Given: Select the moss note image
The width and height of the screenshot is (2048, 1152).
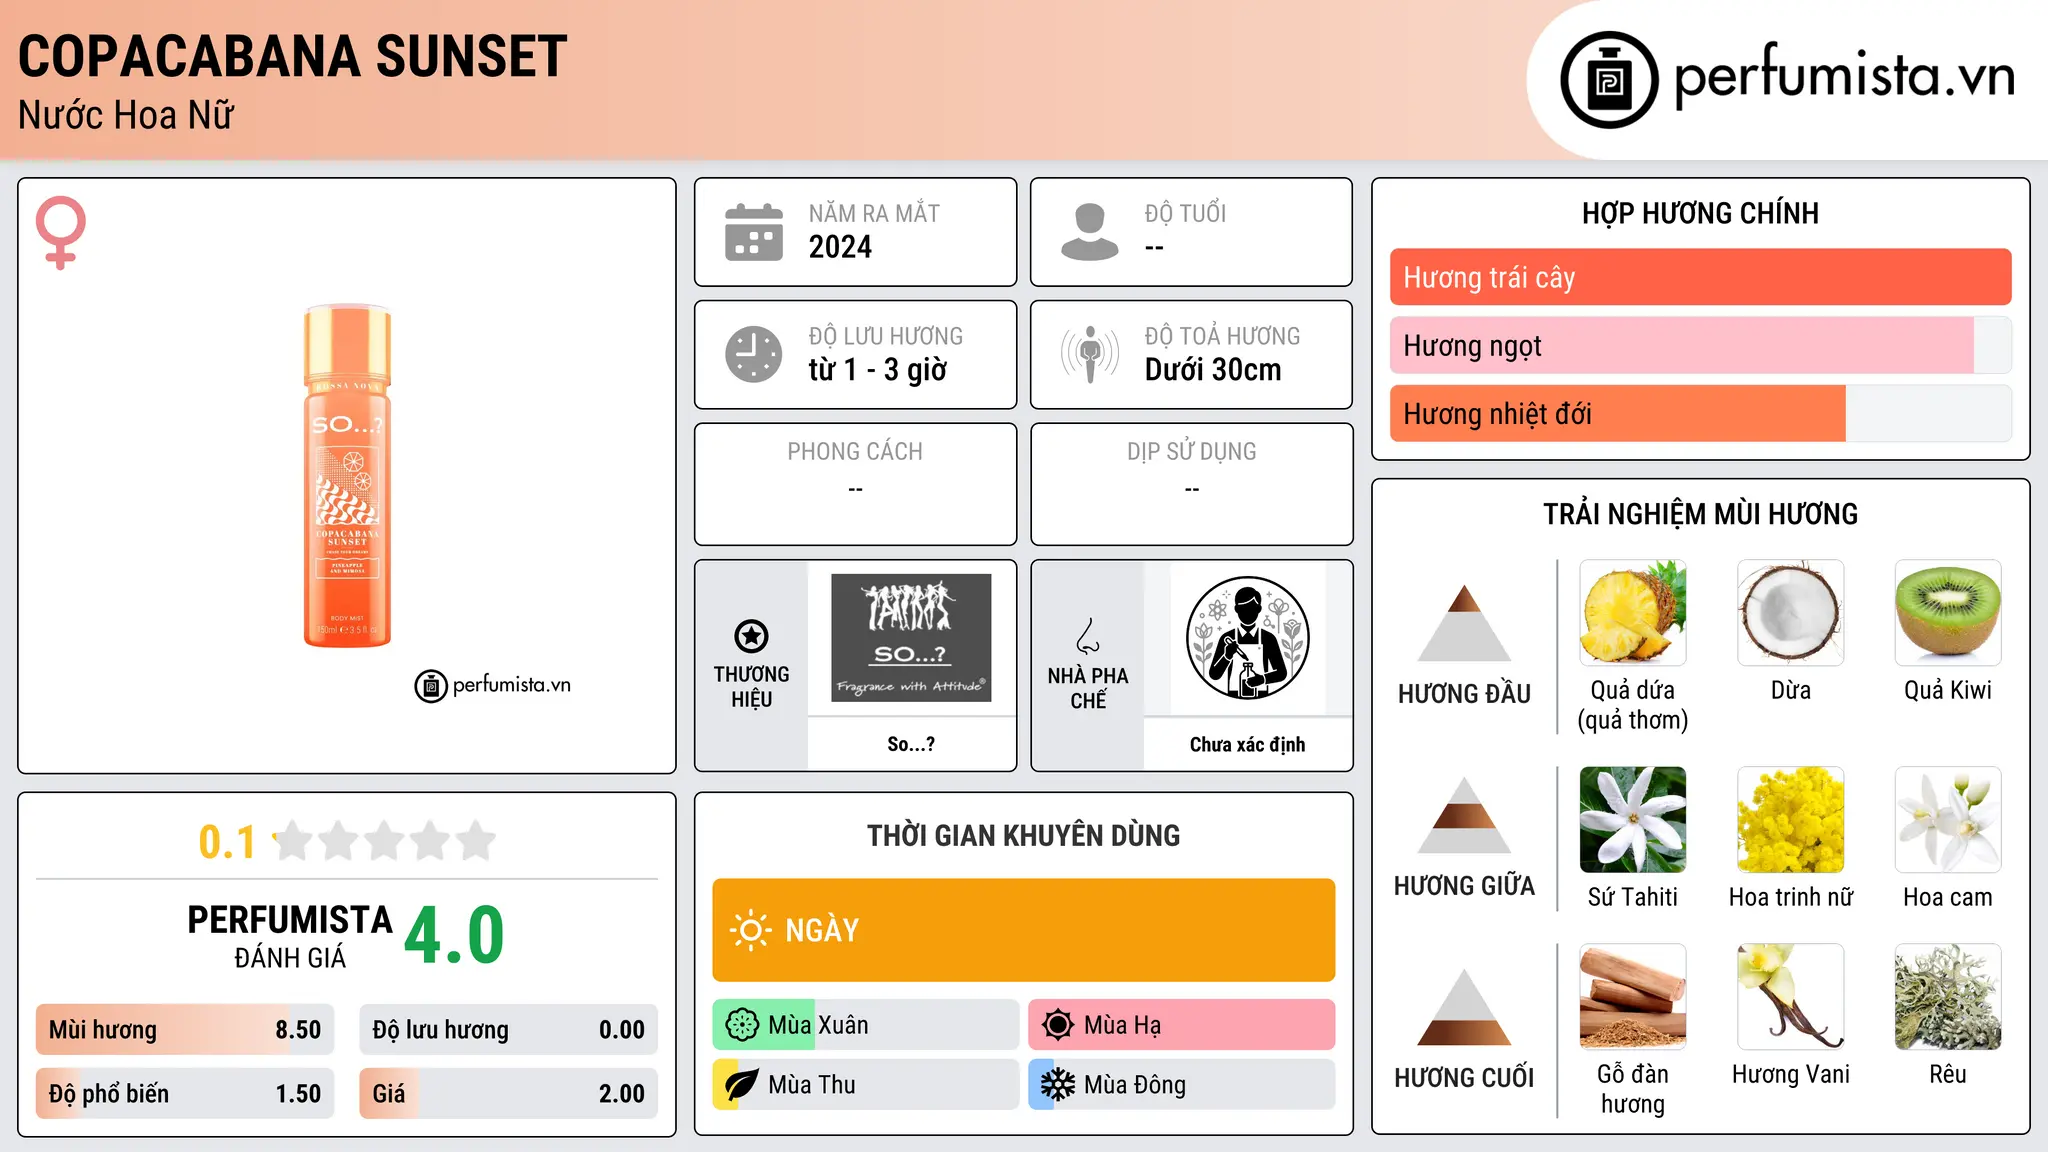Looking at the screenshot, I should 1948,997.
